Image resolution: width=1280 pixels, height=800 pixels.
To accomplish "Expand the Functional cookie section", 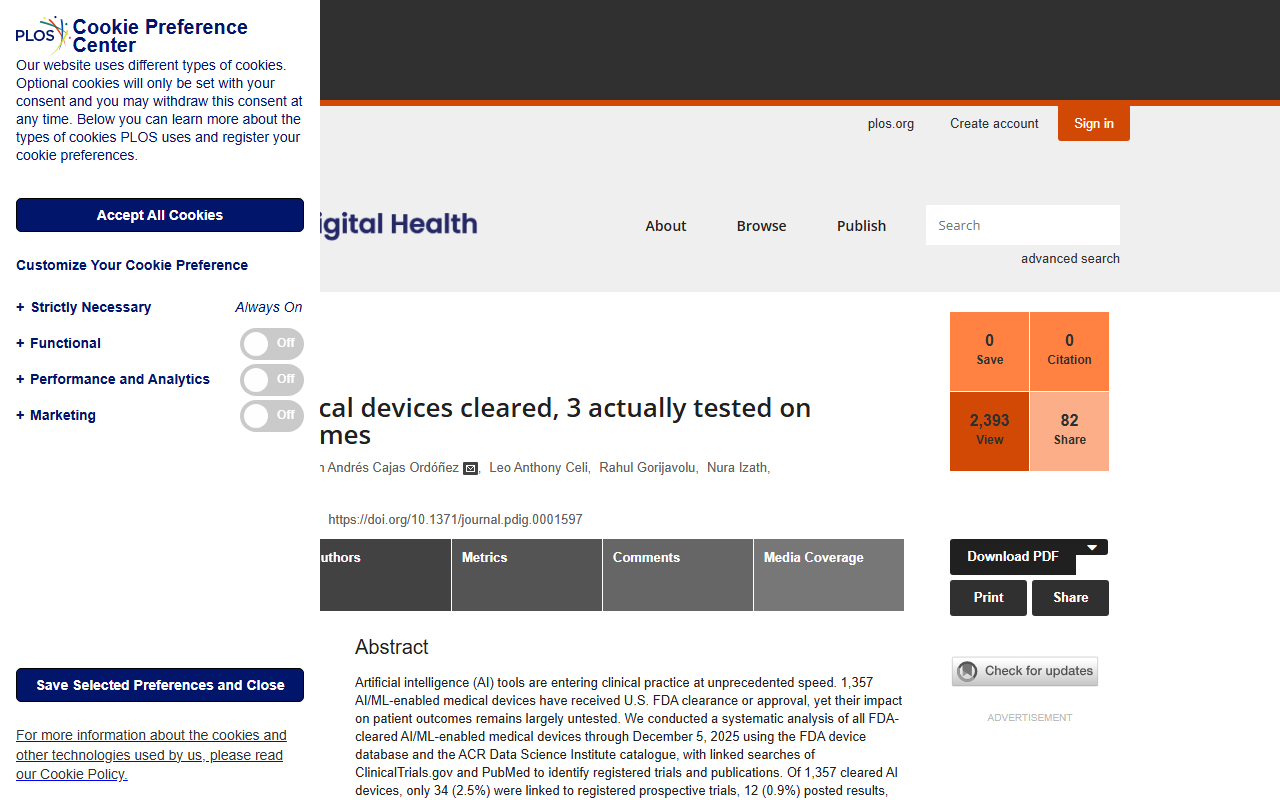I will (59, 343).
